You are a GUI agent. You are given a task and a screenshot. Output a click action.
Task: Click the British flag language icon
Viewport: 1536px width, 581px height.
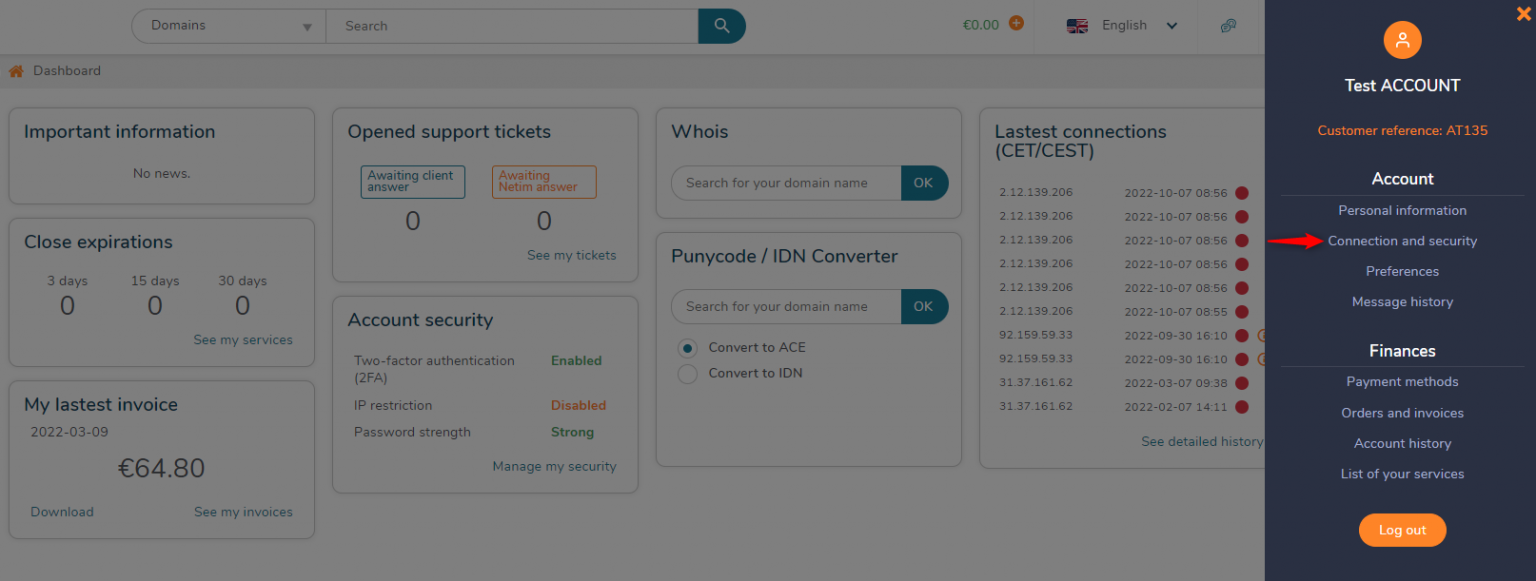pyautogui.click(x=1077, y=26)
